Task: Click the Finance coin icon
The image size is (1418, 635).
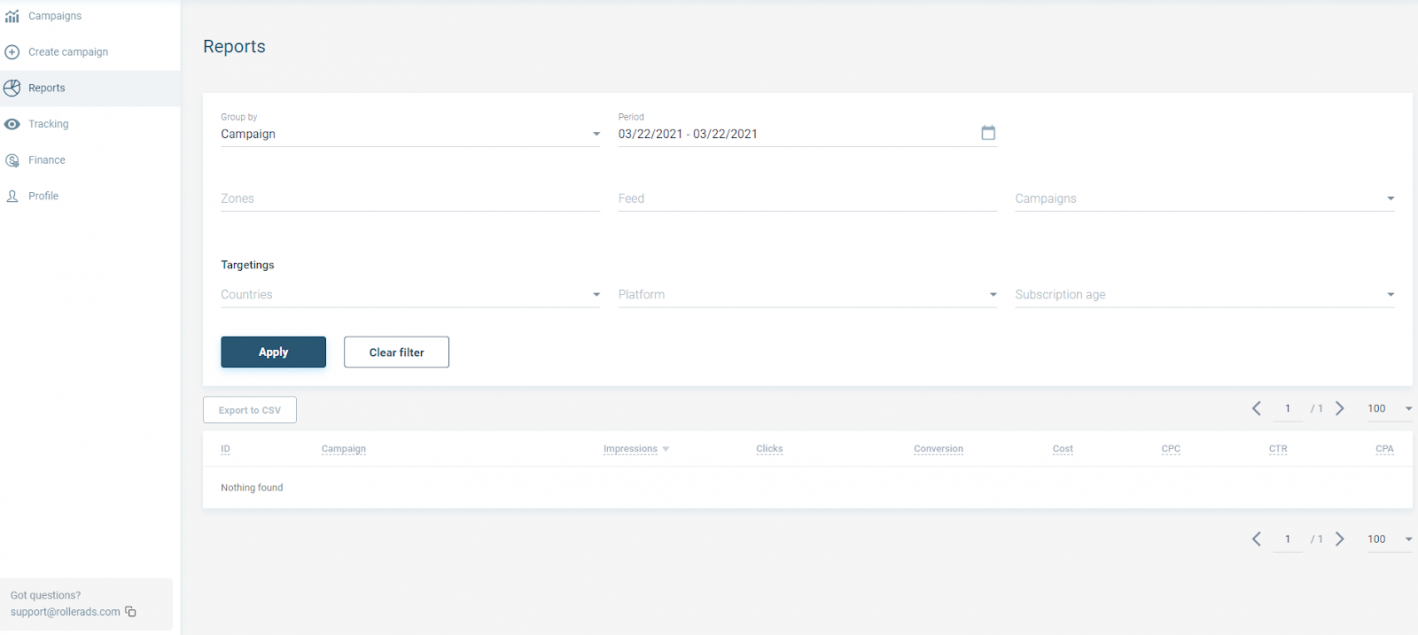Action: 12,160
